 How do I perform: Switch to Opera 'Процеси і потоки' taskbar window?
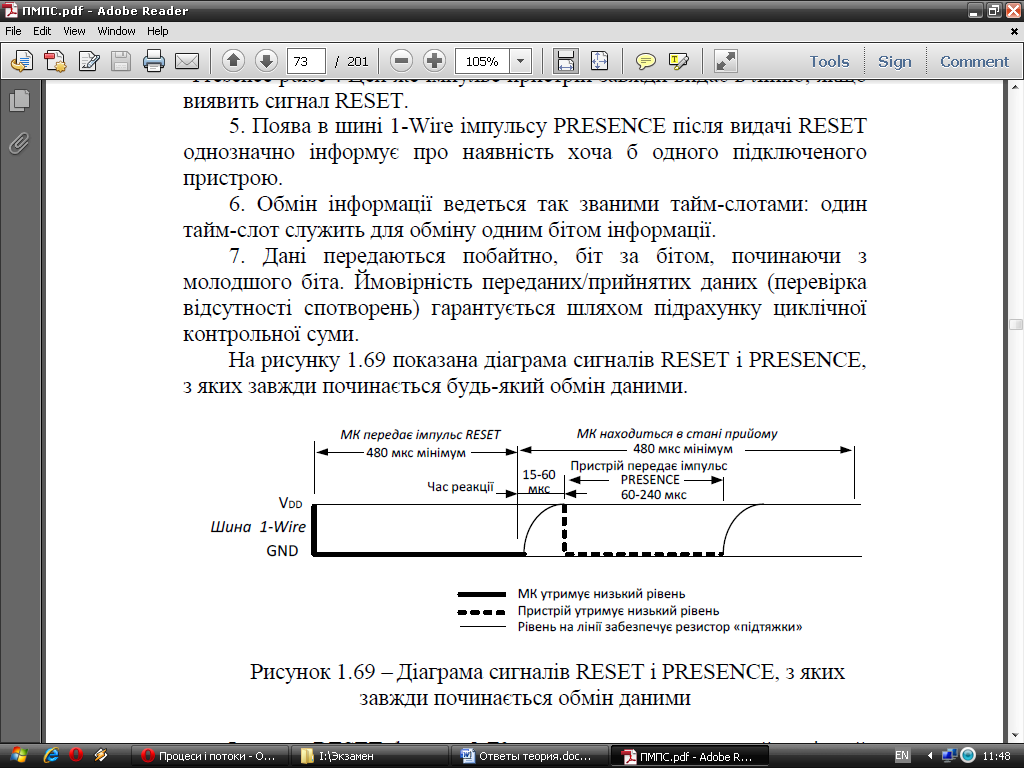pos(208,756)
